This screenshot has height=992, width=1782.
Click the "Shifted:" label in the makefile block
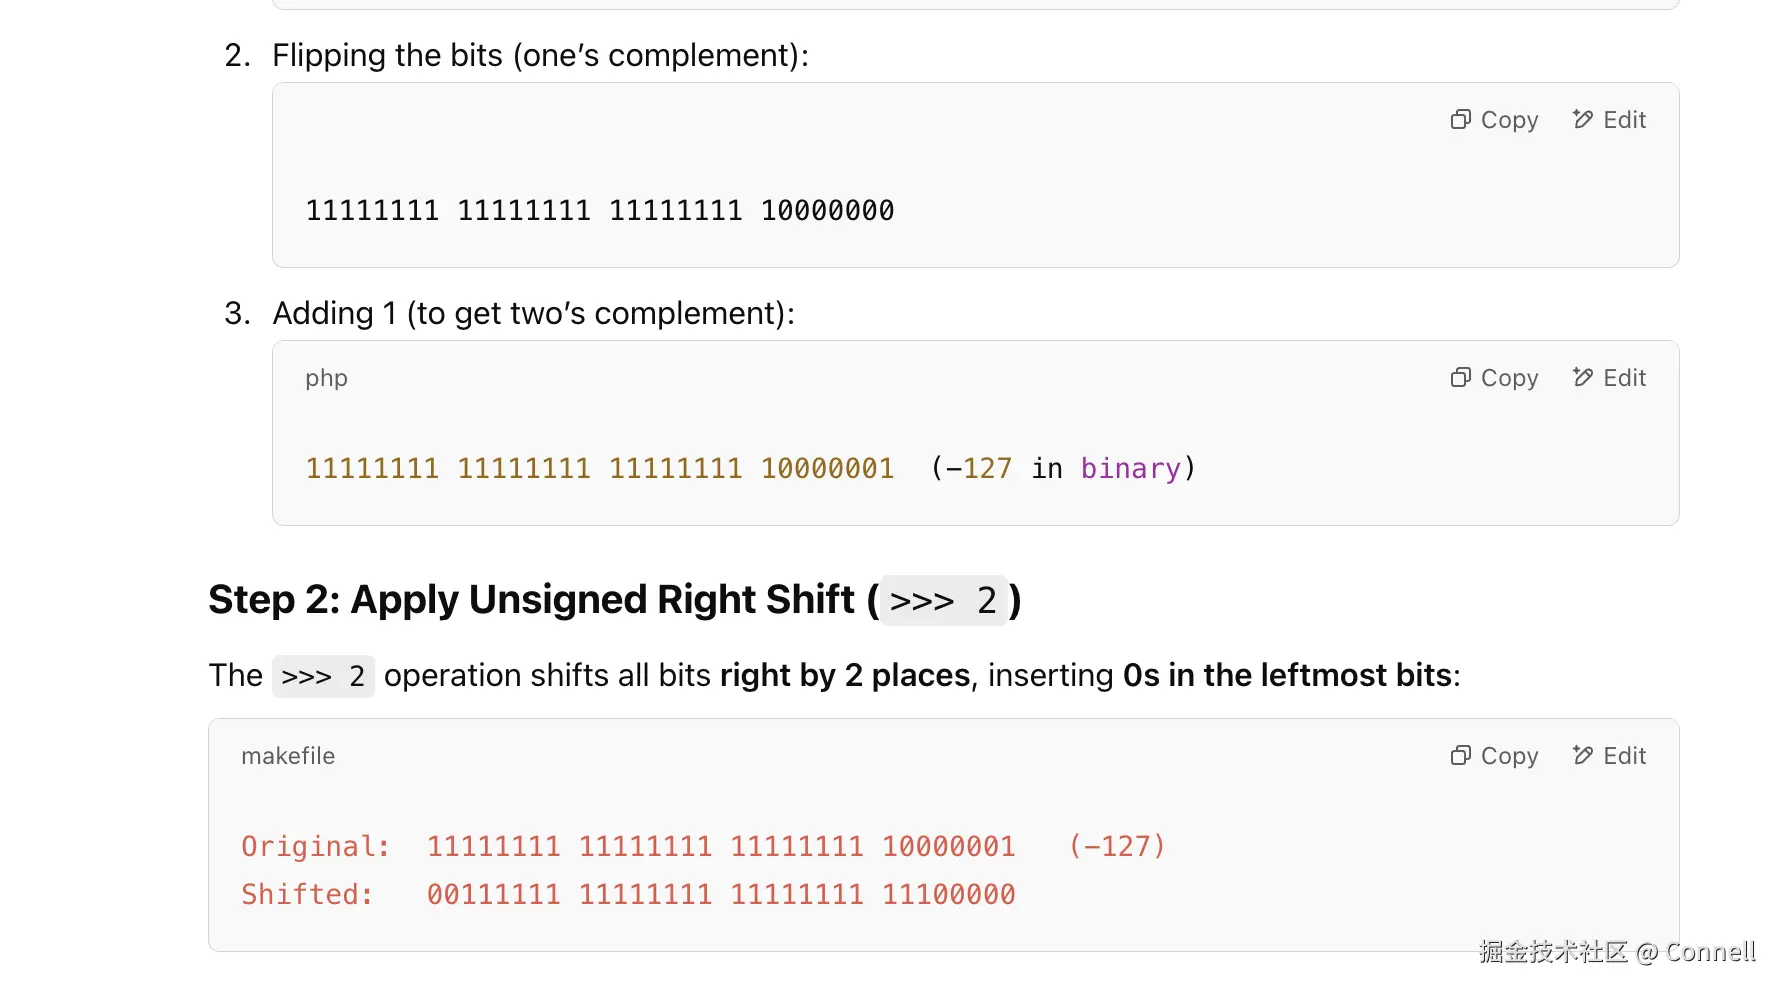click(x=307, y=895)
